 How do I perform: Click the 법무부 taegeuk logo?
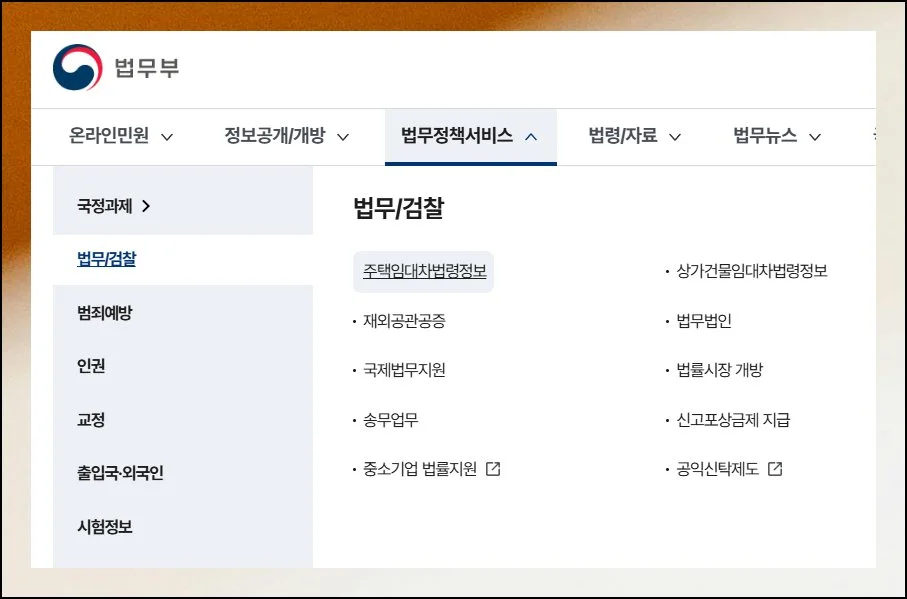click(x=78, y=68)
